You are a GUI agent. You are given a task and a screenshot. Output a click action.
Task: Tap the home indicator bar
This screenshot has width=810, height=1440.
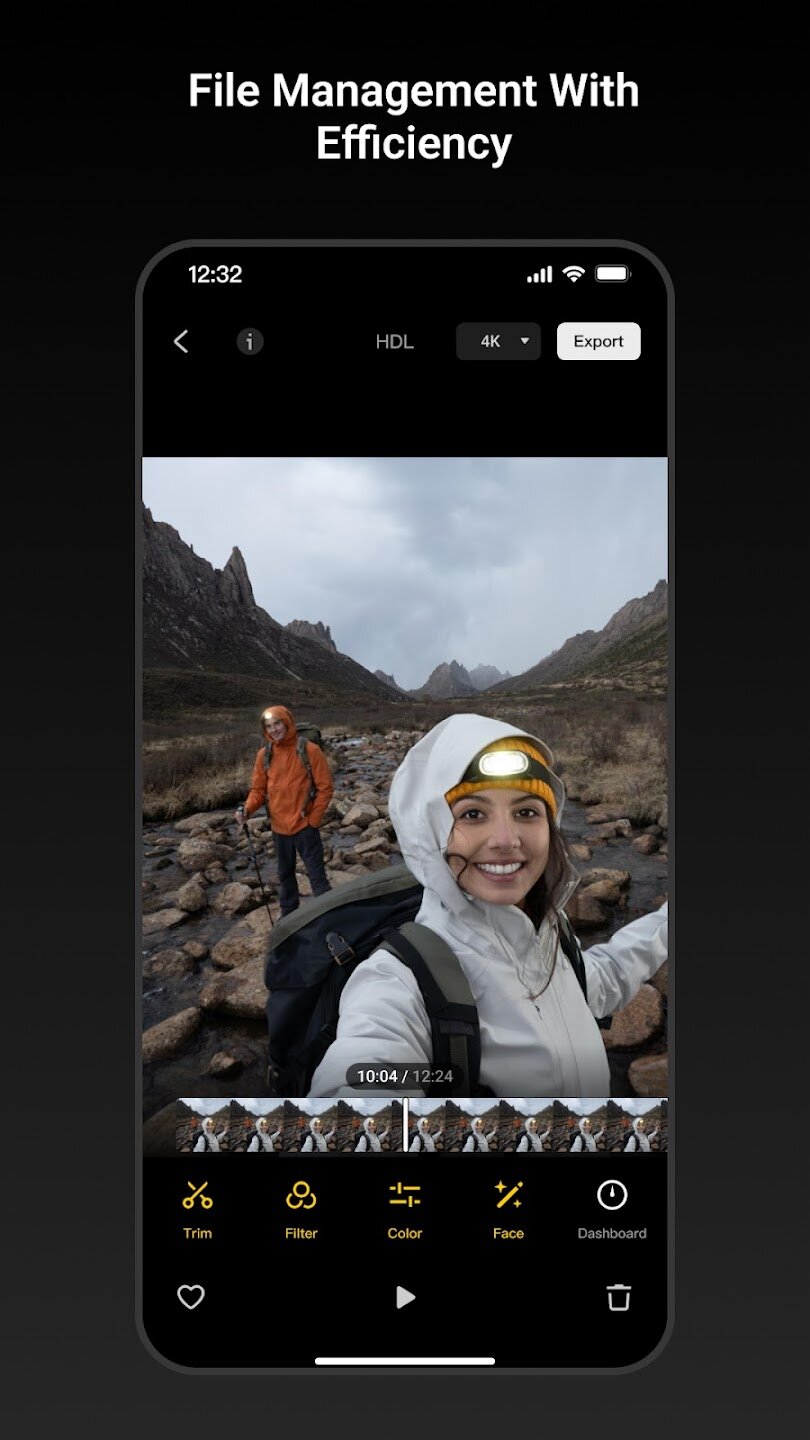point(405,1361)
